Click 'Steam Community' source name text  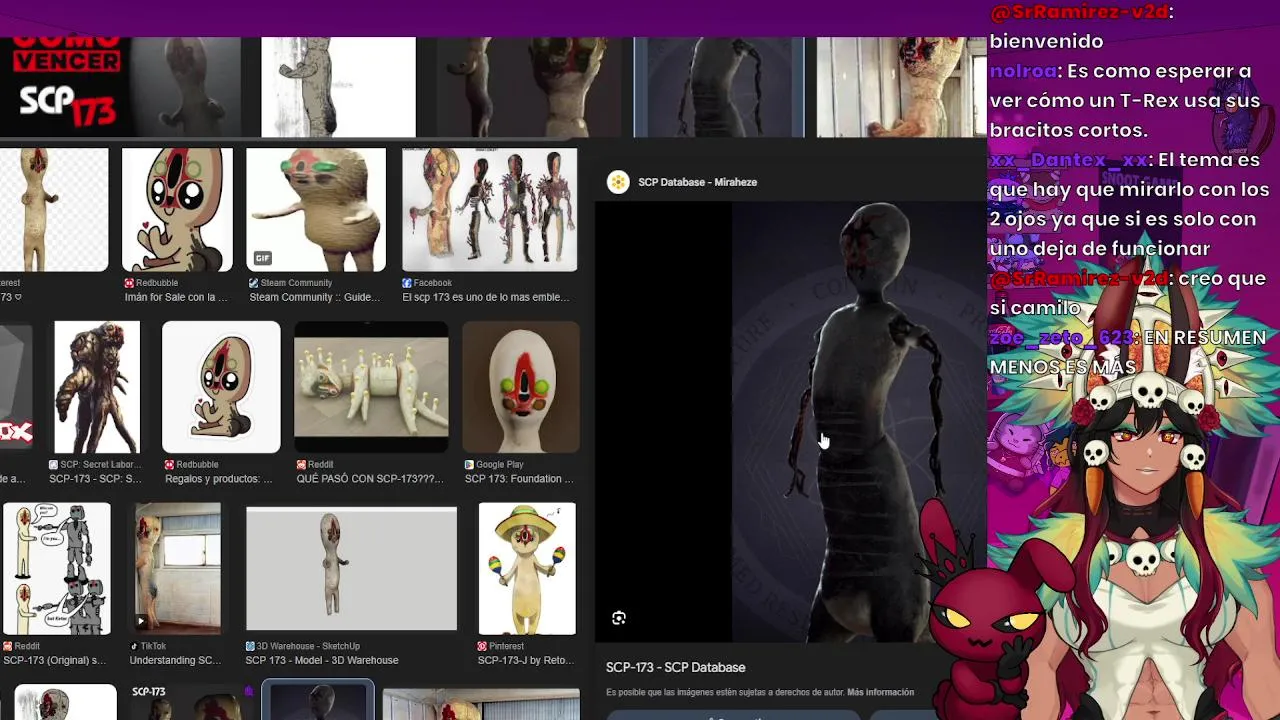[x=296, y=283]
